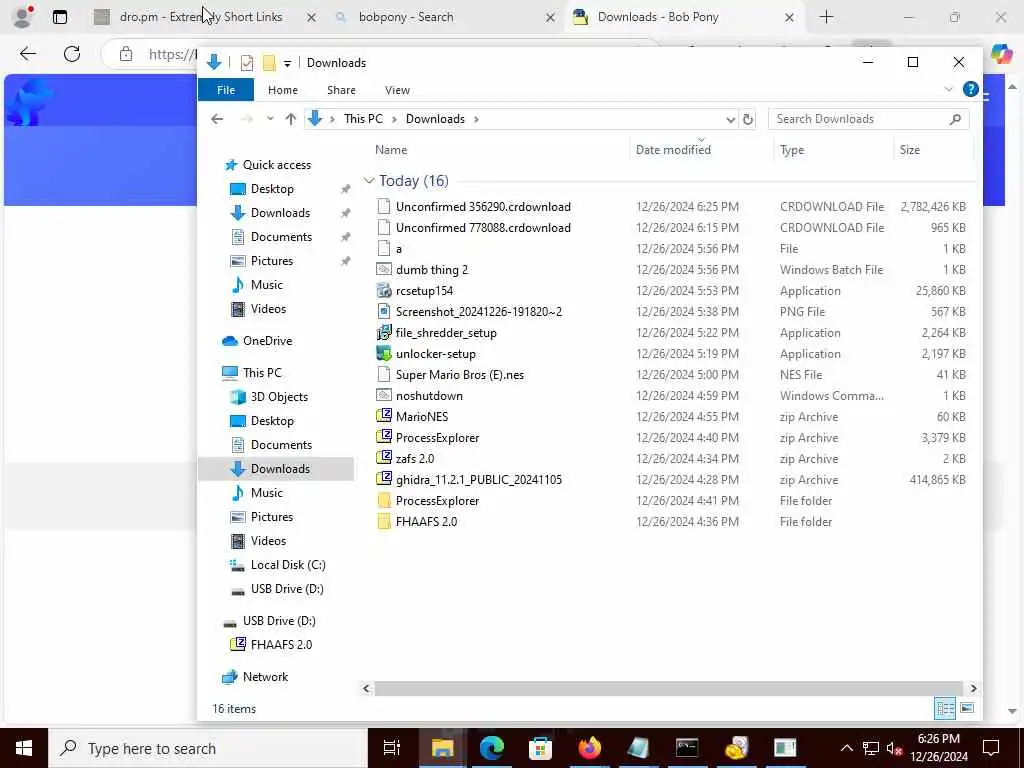The image size is (1024, 768).
Task: Open the address bar history dropdown
Action: (730, 119)
